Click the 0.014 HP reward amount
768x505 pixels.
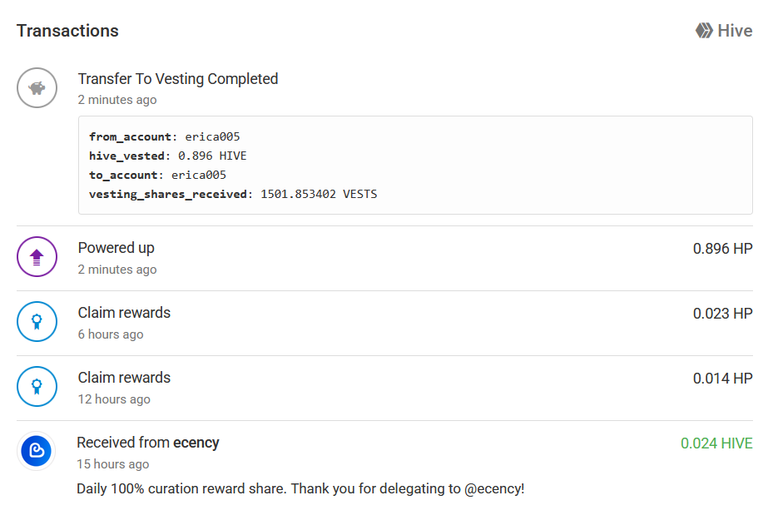click(x=722, y=379)
